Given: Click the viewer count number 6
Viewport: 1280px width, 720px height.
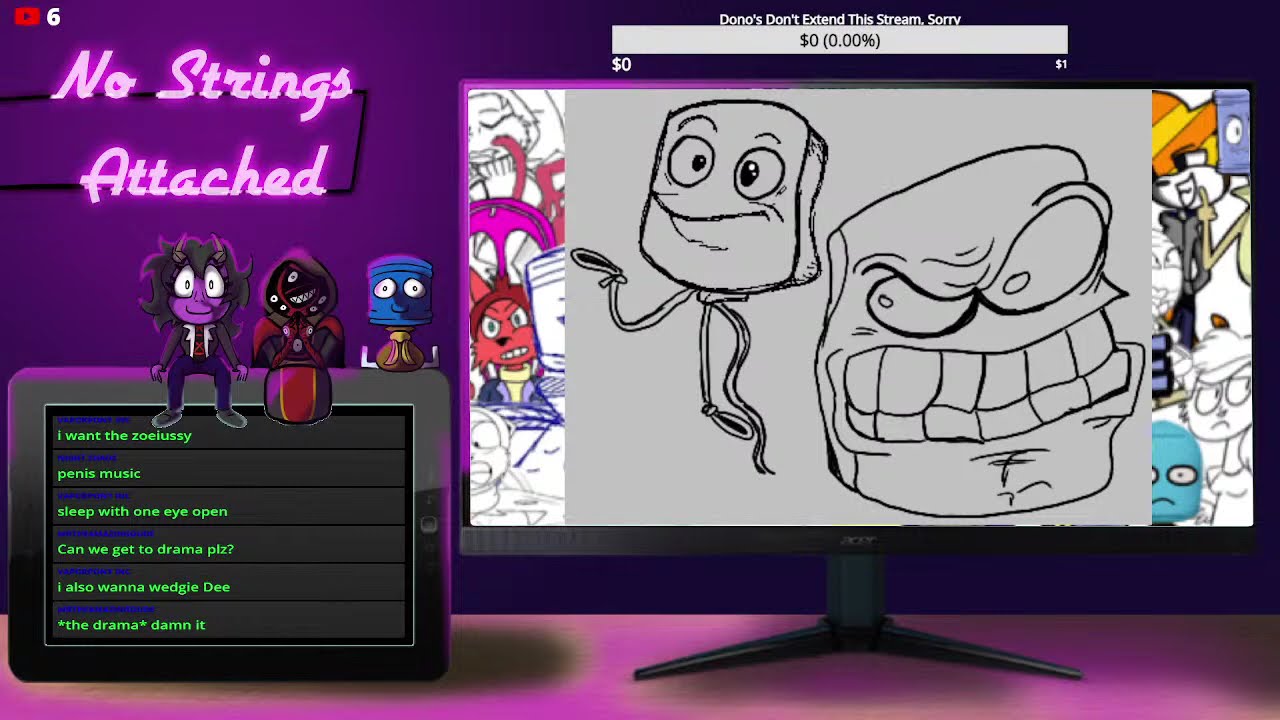Looking at the screenshot, I should click(53, 17).
